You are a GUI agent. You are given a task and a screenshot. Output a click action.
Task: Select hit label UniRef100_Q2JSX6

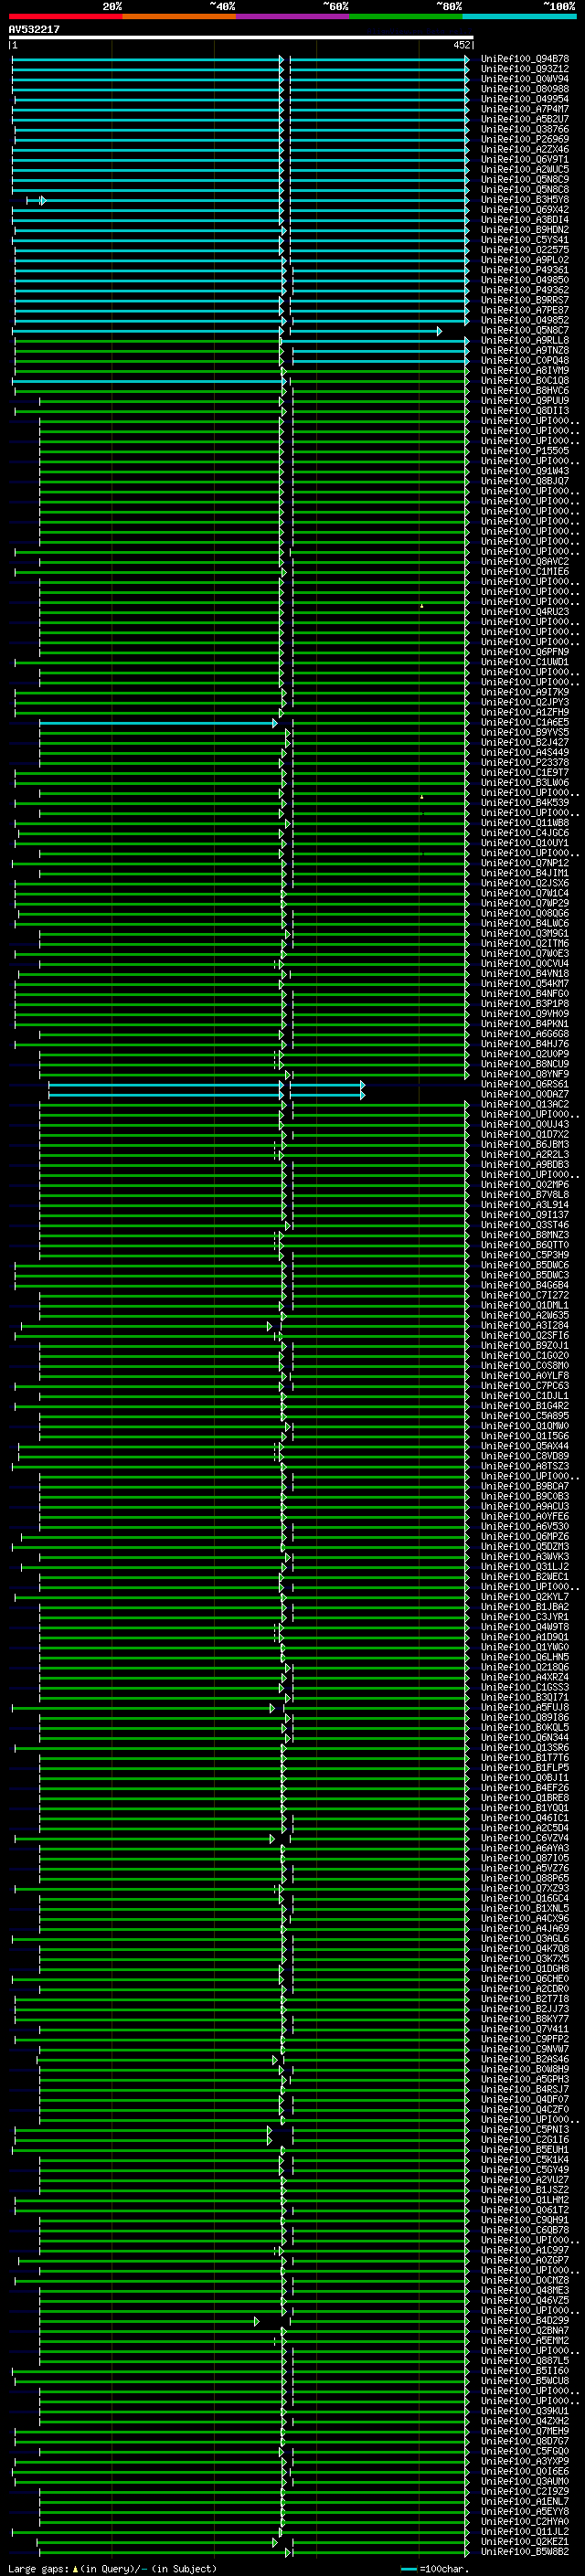pyautogui.click(x=525, y=883)
